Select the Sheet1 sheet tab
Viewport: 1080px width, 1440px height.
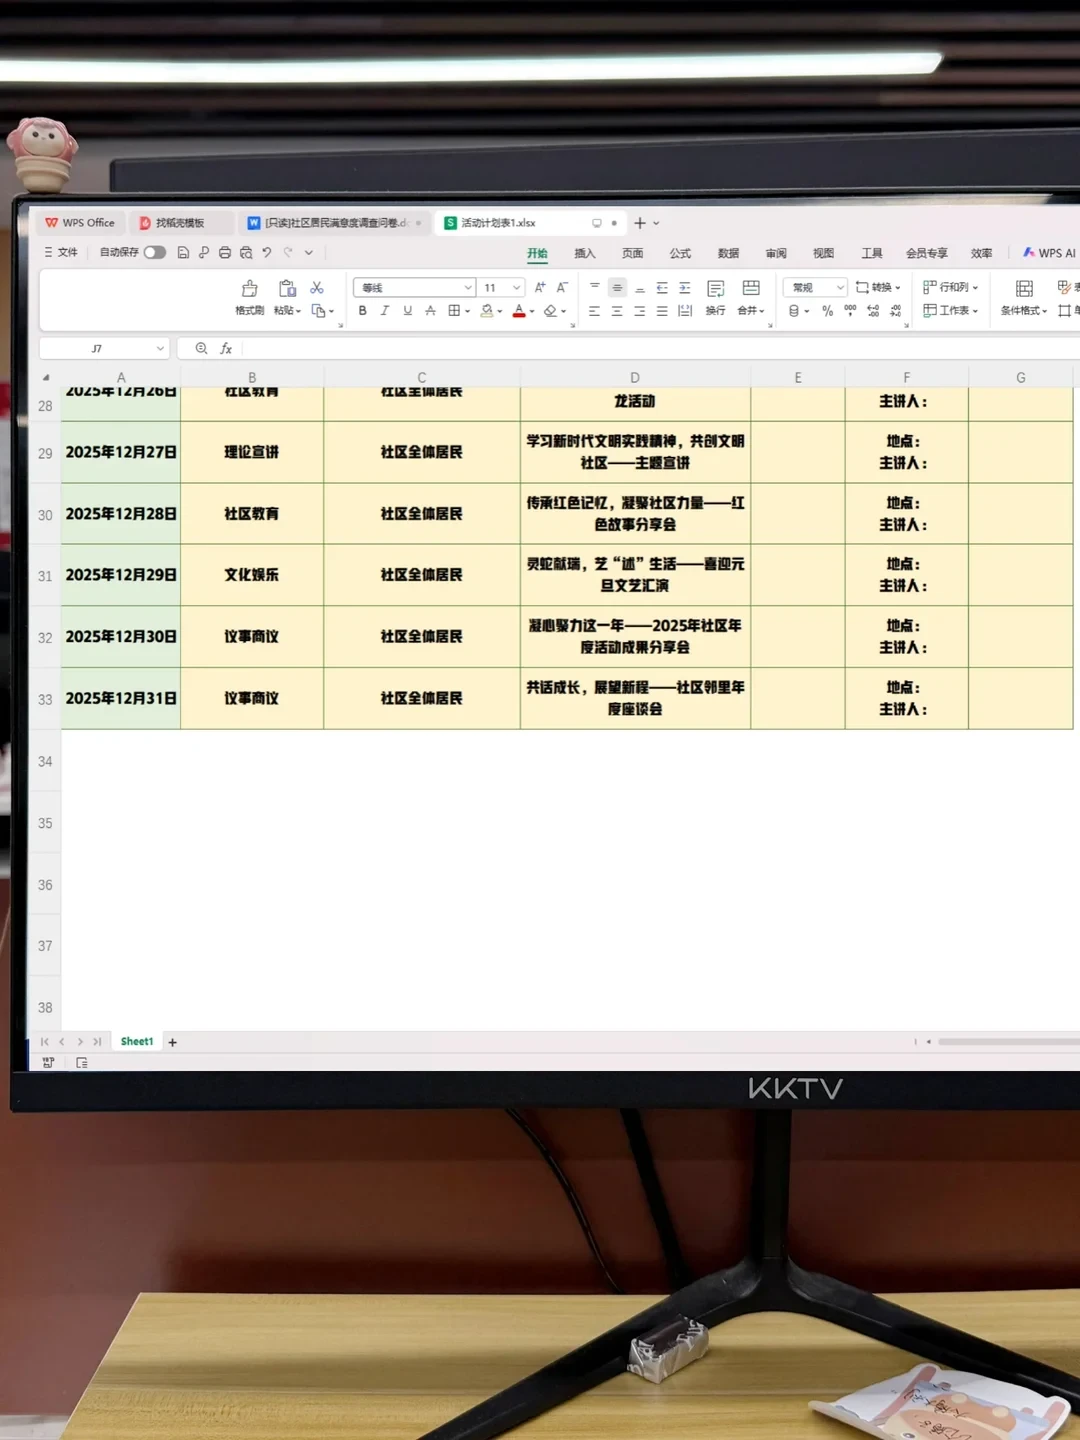tap(137, 1042)
